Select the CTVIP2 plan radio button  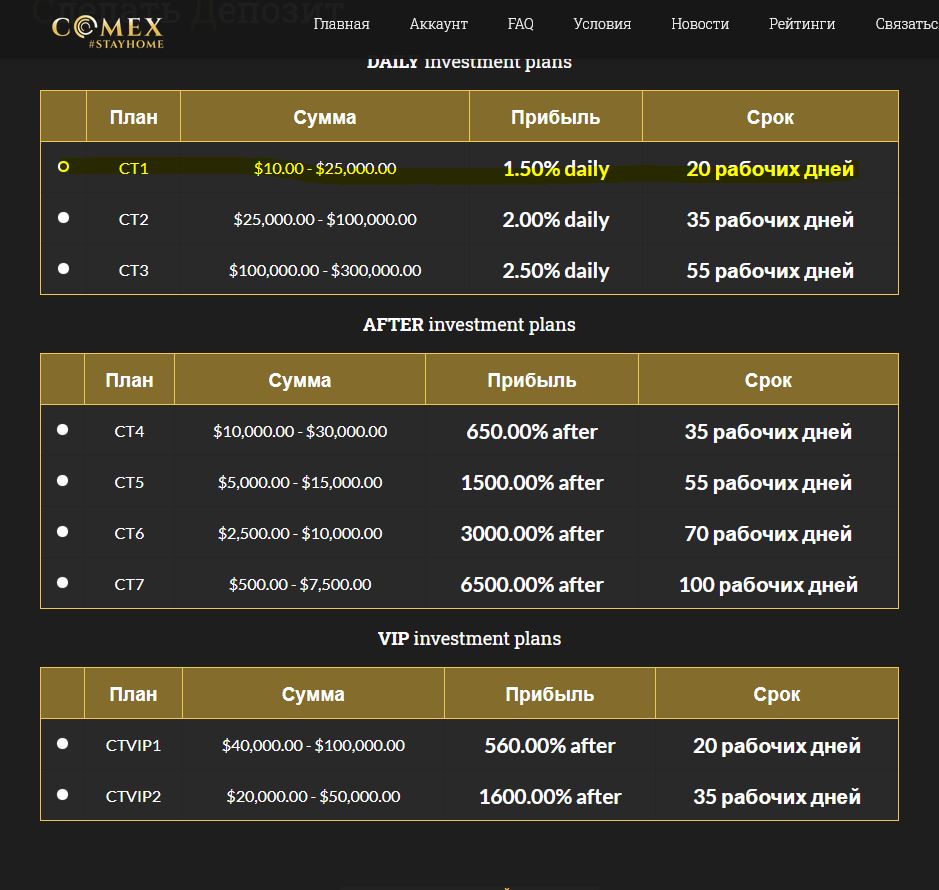click(63, 794)
